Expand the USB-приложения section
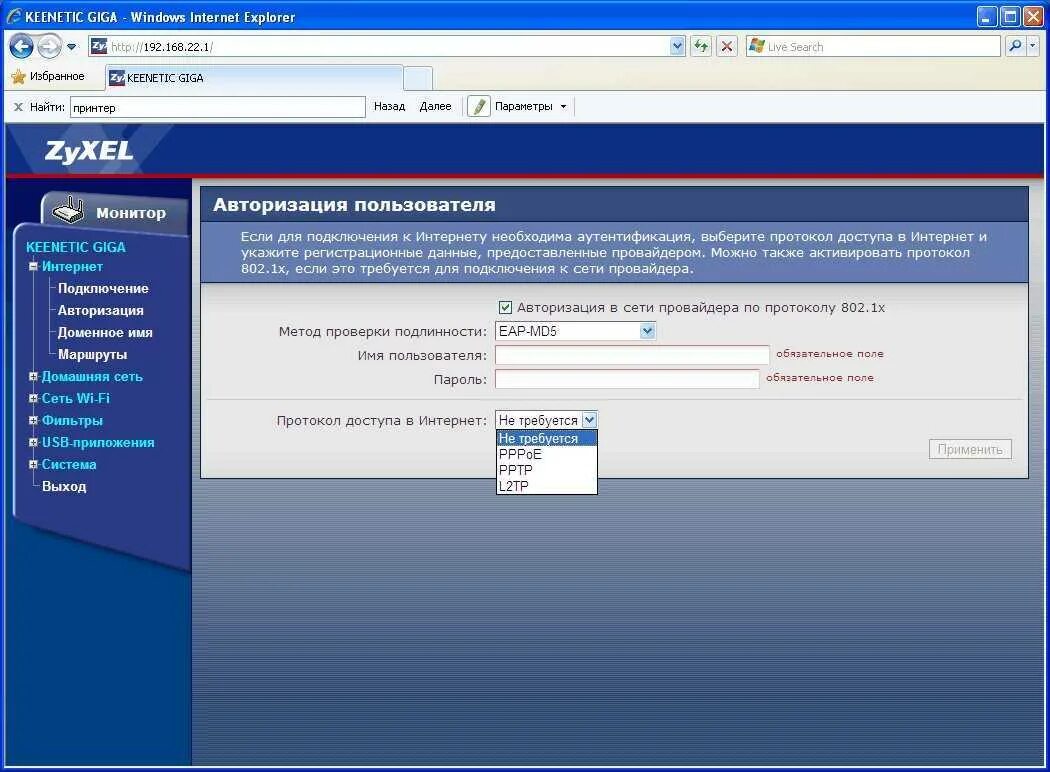 [x=33, y=443]
